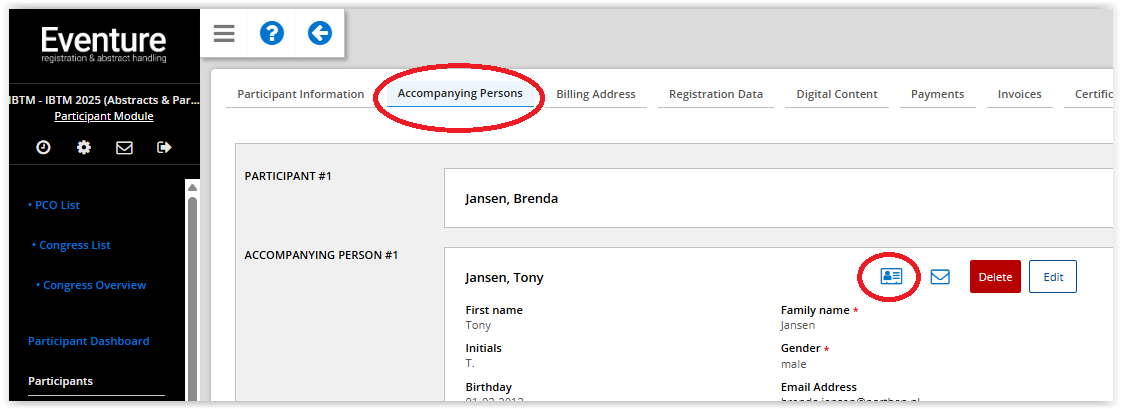Navigate to Congress Overview link
1121x409 pixels.
click(94, 285)
